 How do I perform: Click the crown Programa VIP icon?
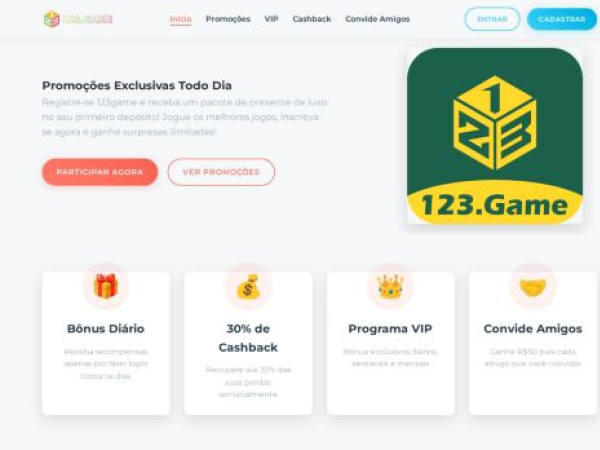click(x=390, y=286)
